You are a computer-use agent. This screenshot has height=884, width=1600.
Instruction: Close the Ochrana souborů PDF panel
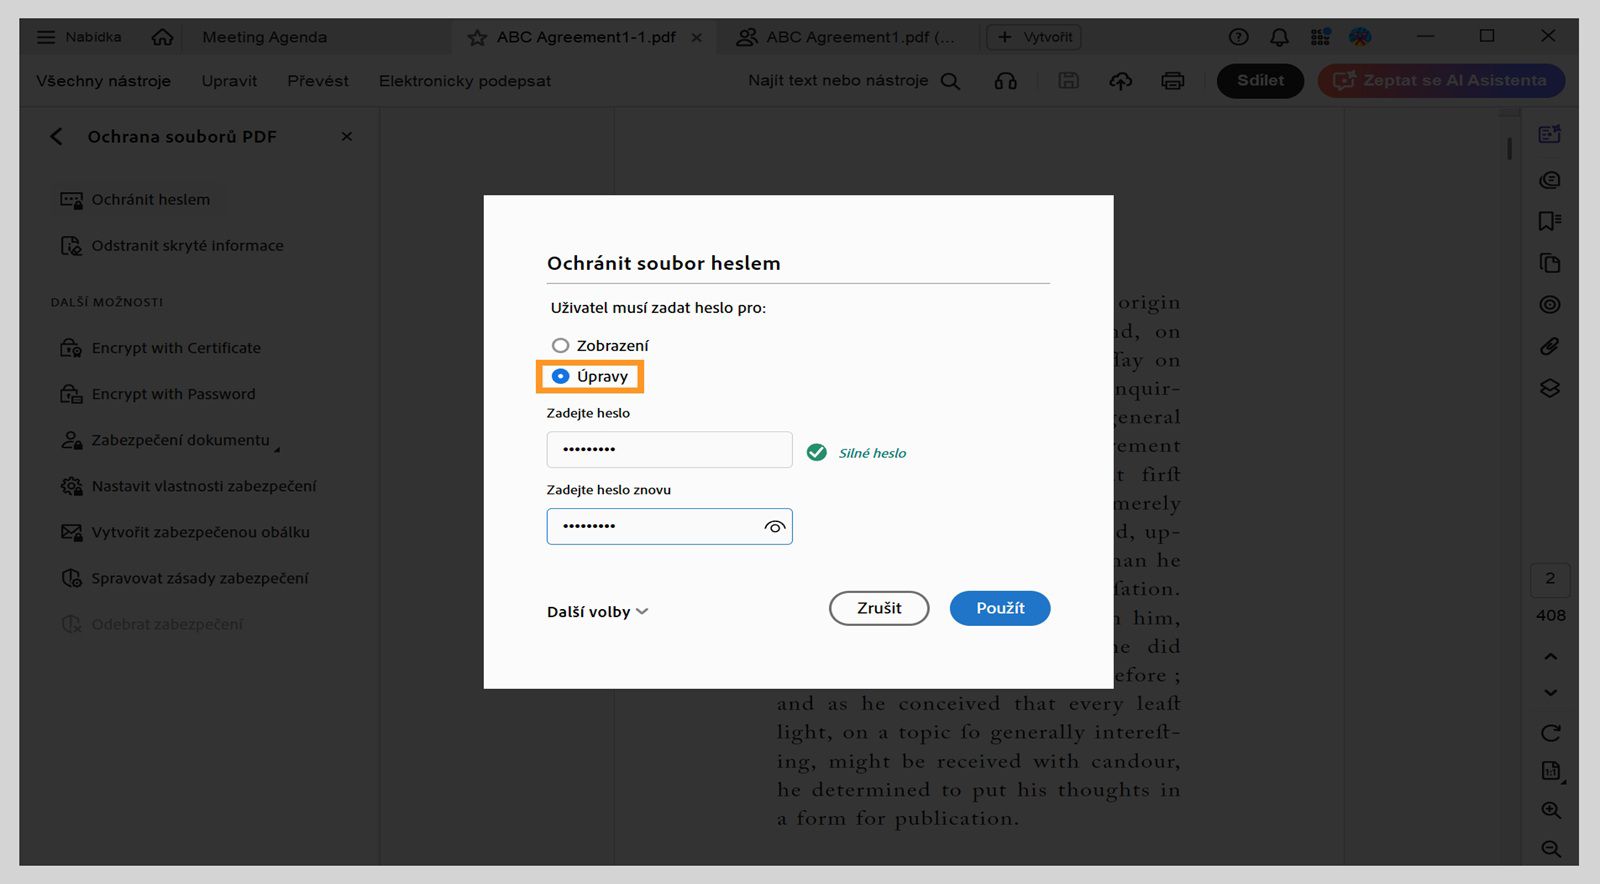coord(347,136)
